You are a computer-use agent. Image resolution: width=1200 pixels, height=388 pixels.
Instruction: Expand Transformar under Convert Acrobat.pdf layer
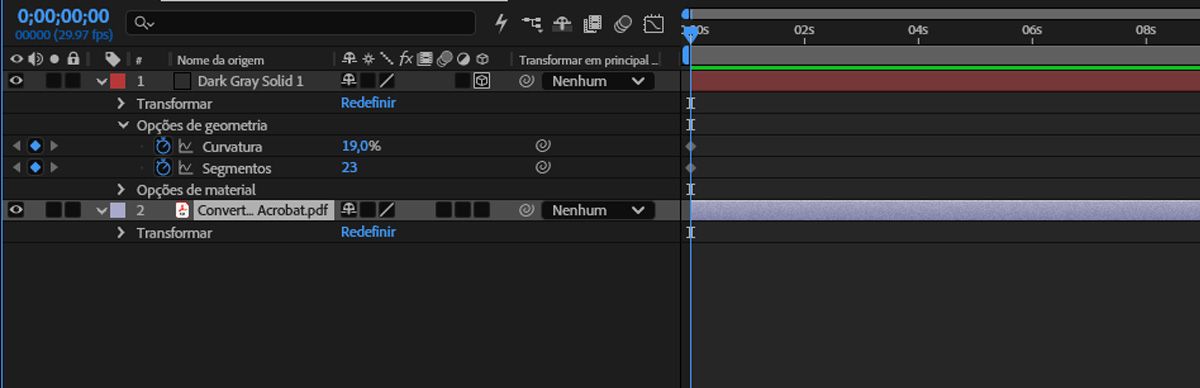tap(122, 232)
